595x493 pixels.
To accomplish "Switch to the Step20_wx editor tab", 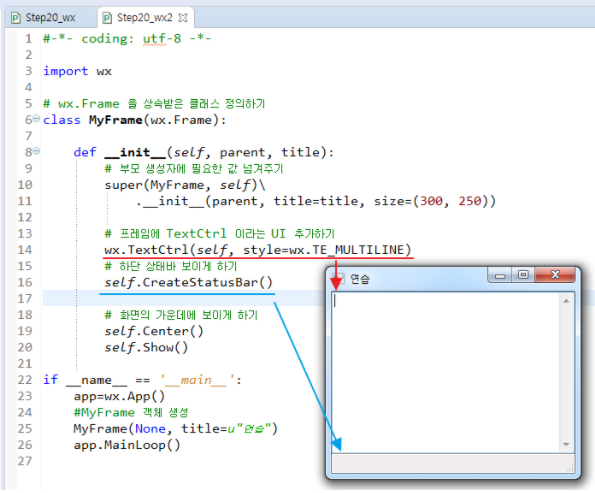I will (51, 17).
